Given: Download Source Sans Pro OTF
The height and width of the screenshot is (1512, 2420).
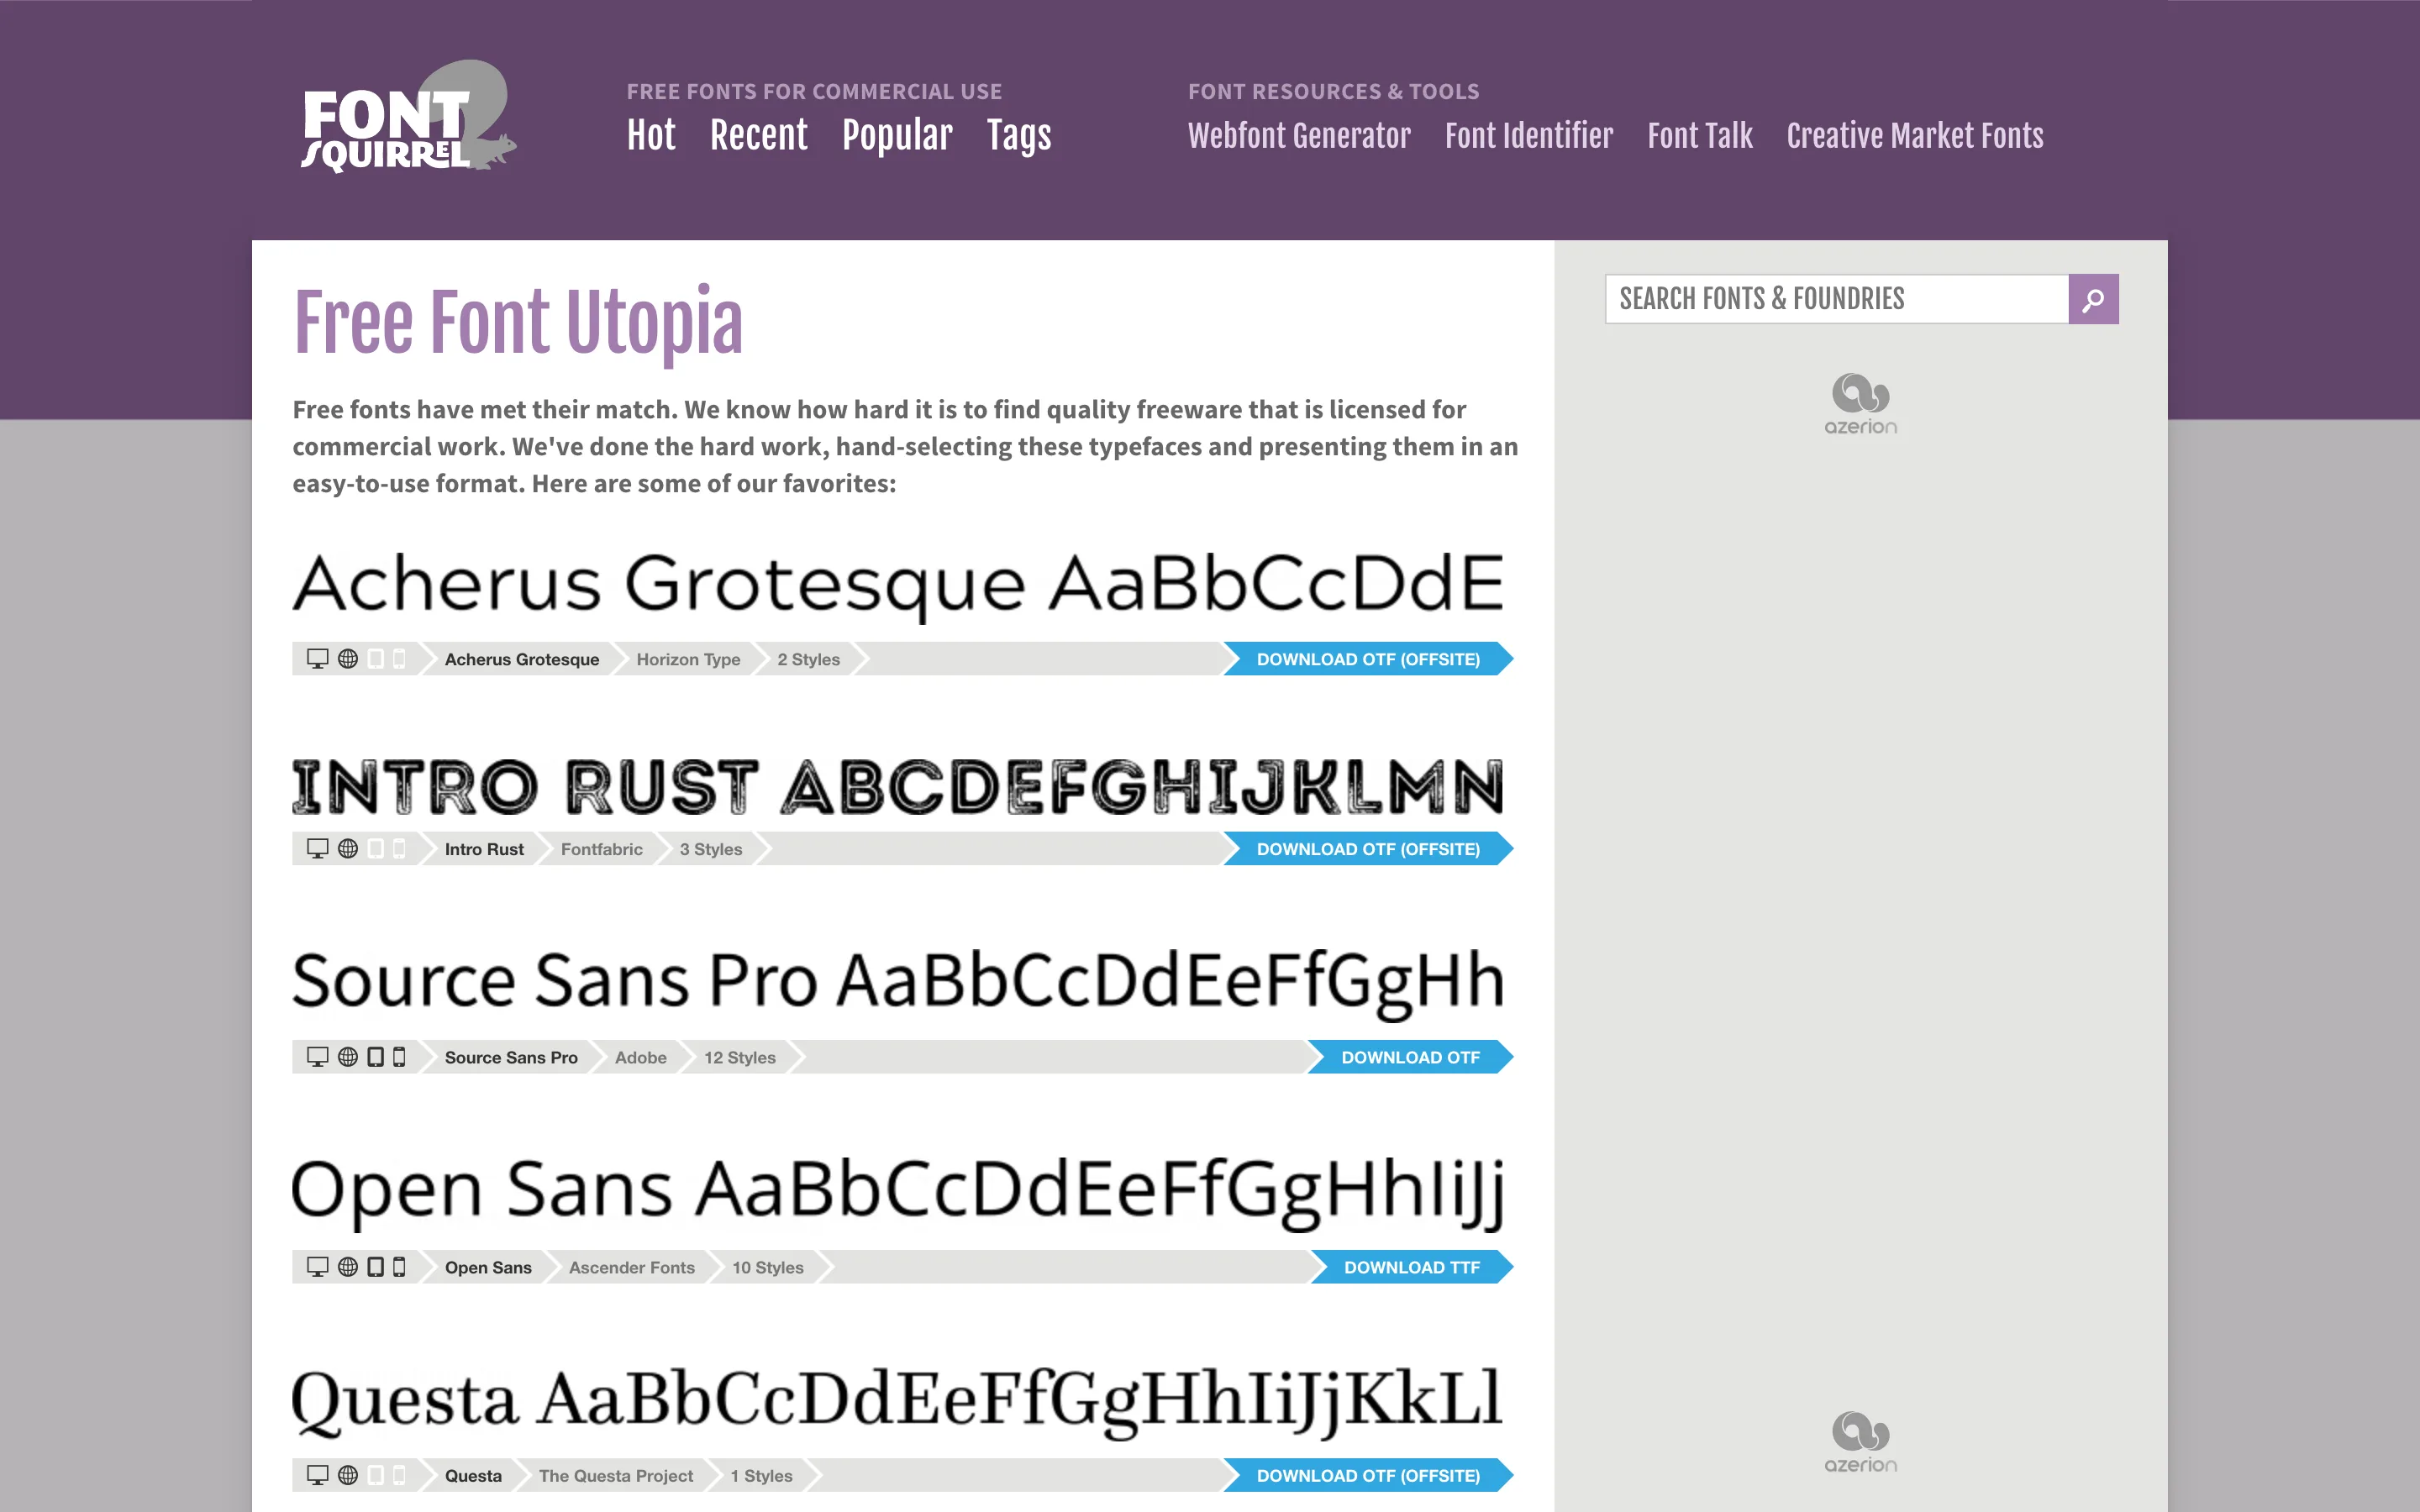Looking at the screenshot, I should tap(1410, 1057).
